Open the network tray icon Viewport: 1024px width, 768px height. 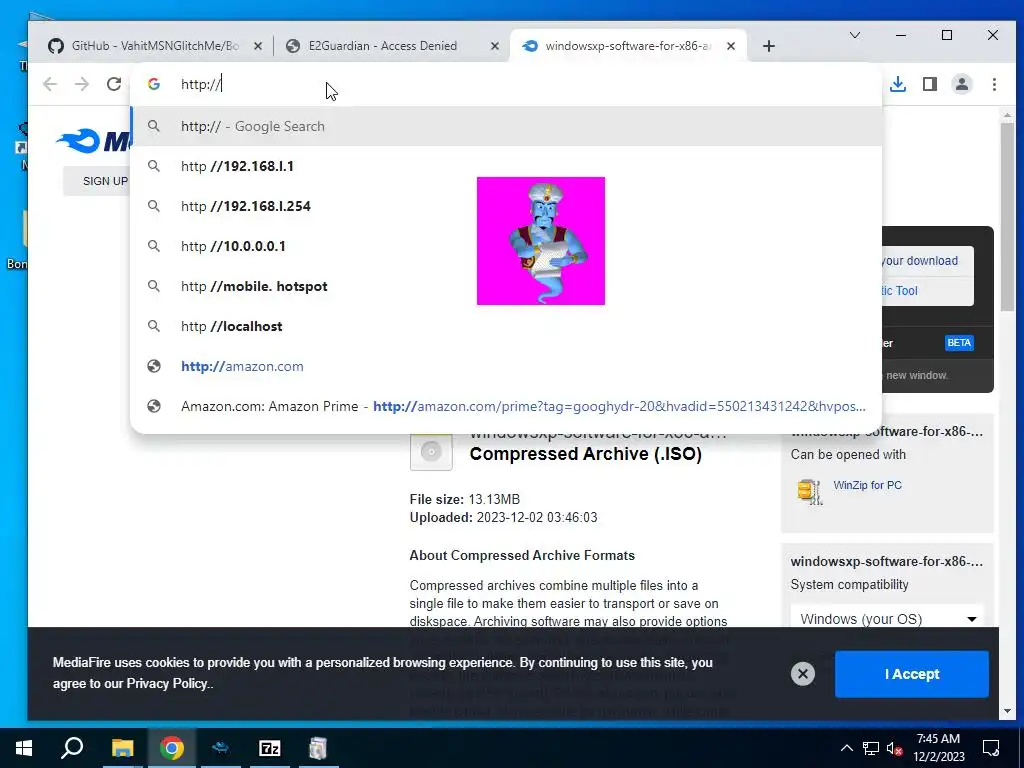pyautogui.click(x=871, y=748)
